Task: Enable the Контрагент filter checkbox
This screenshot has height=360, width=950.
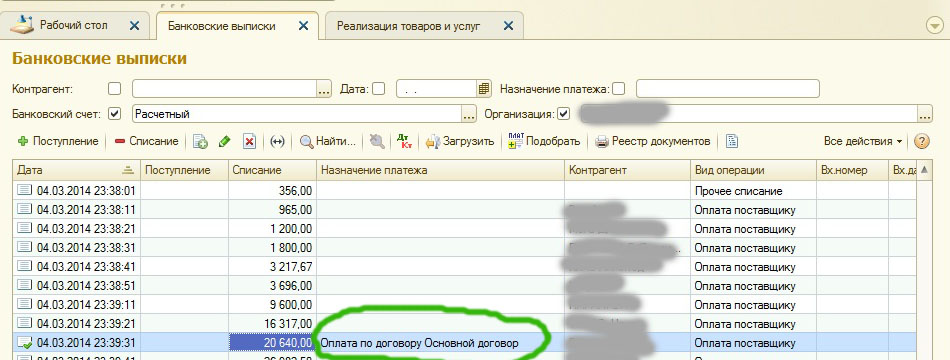Action: 115,88
